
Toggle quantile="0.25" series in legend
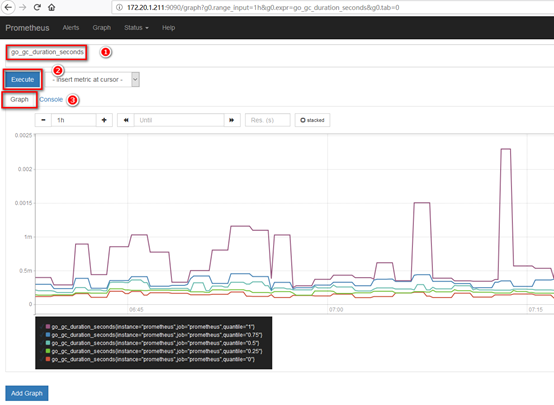point(151,351)
